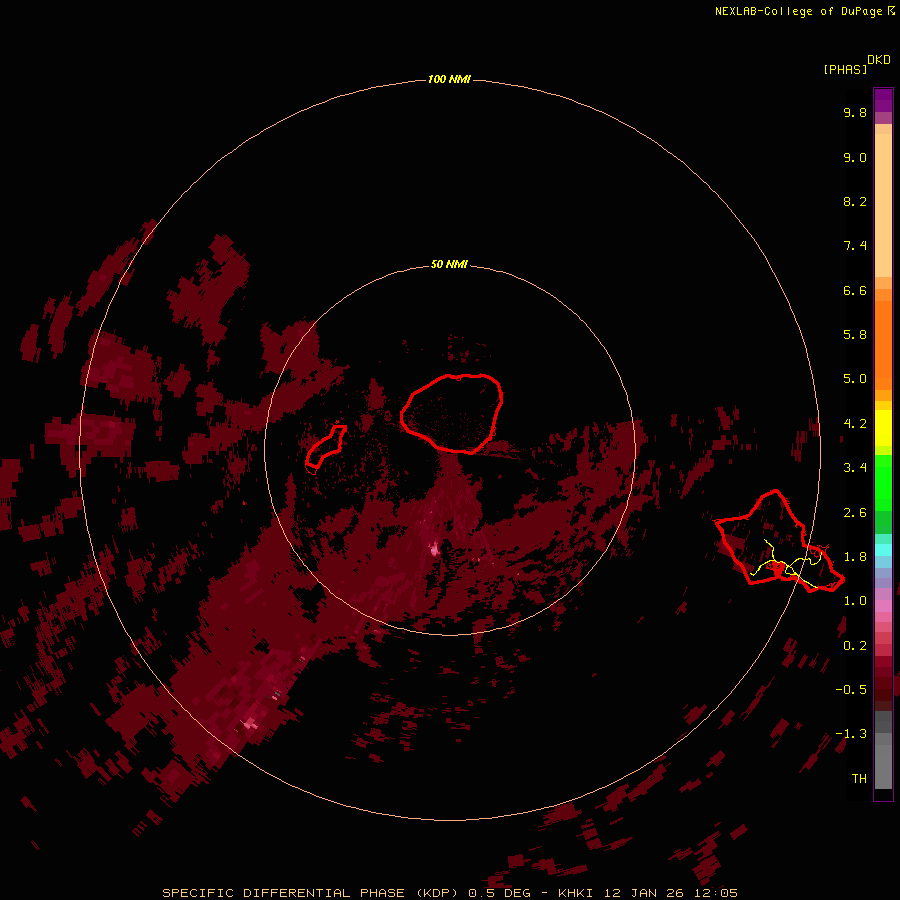Click the 1.0 scale value
Viewport: 900px width, 900px height.
pos(855,601)
